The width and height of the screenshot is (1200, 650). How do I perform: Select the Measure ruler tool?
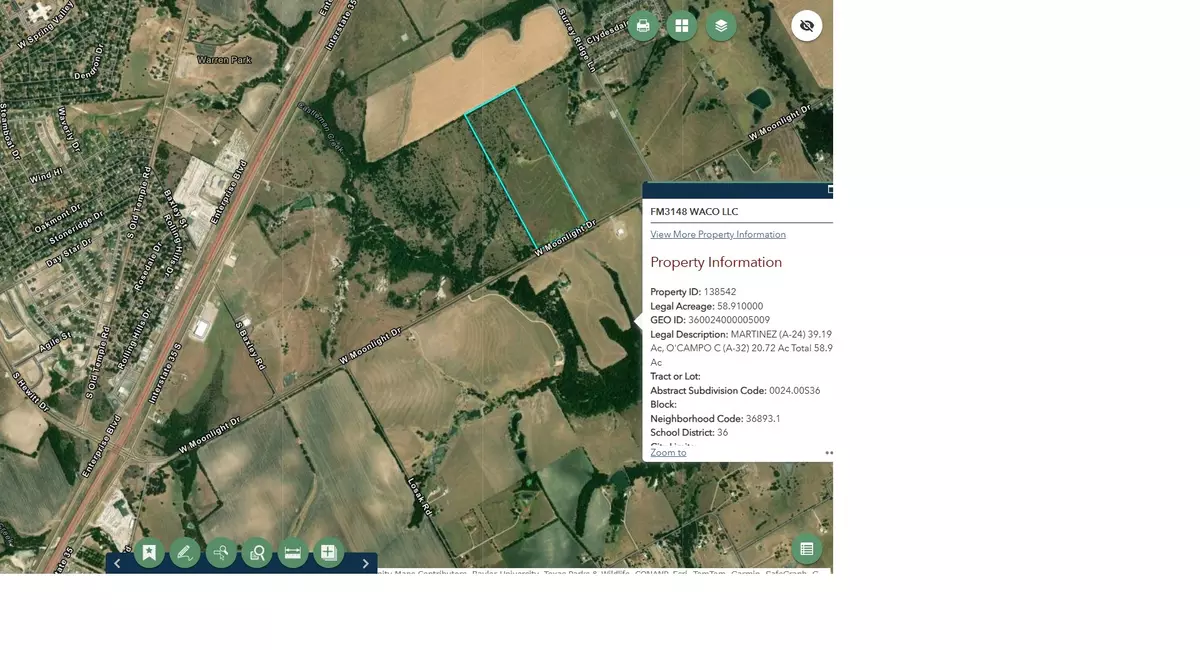pyautogui.click(x=293, y=552)
